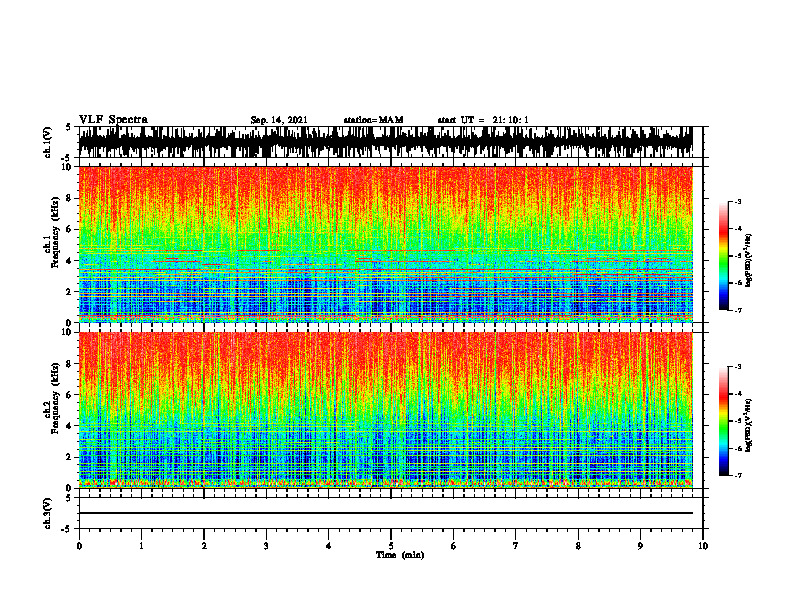Click time-axis tick label '9'
This screenshot has width=792, height=612.
tap(640, 546)
